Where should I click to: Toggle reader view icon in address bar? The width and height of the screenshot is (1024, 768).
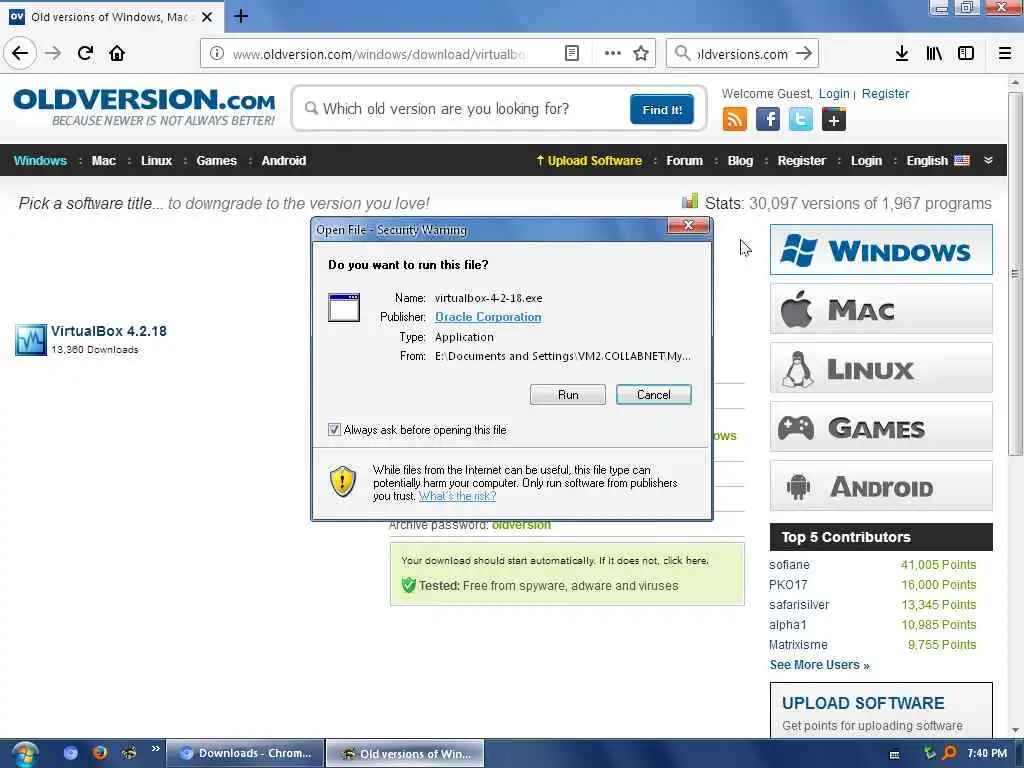pos(571,54)
